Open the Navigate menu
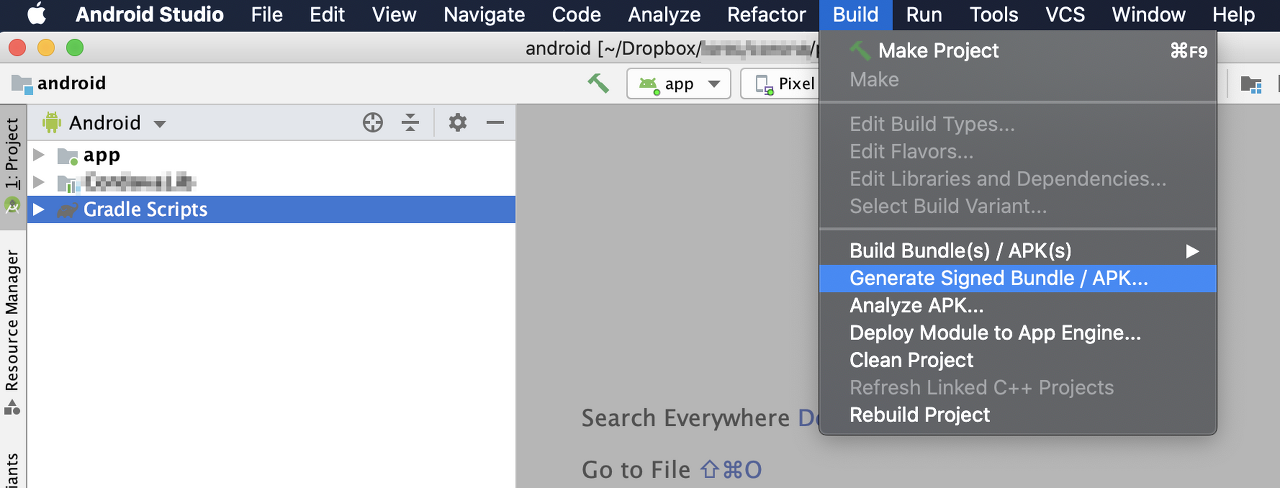The width and height of the screenshot is (1280, 488). point(484,14)
